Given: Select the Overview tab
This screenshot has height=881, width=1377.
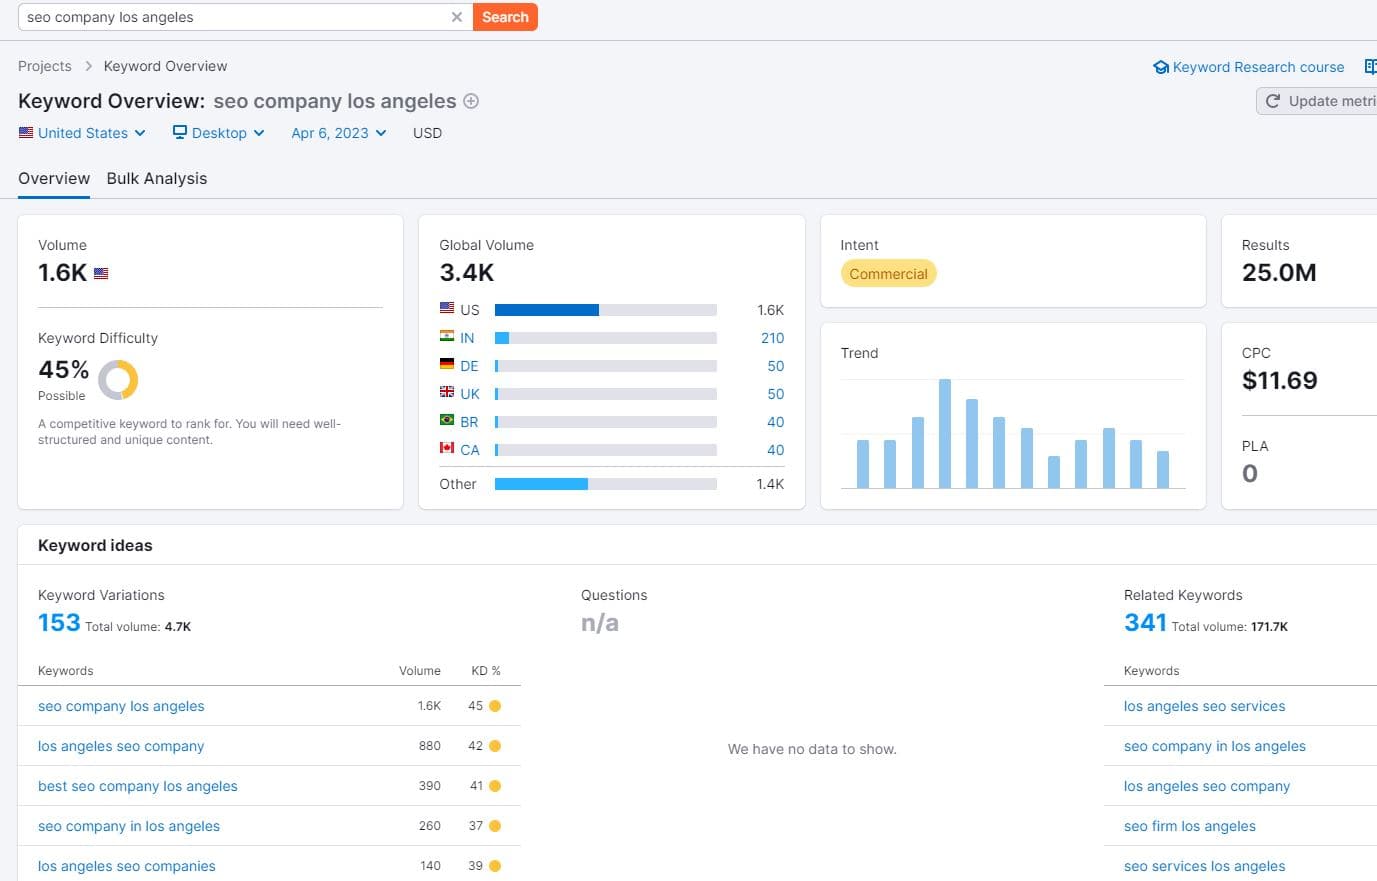Looking at the screenshot, I should [x=54, y=178].
